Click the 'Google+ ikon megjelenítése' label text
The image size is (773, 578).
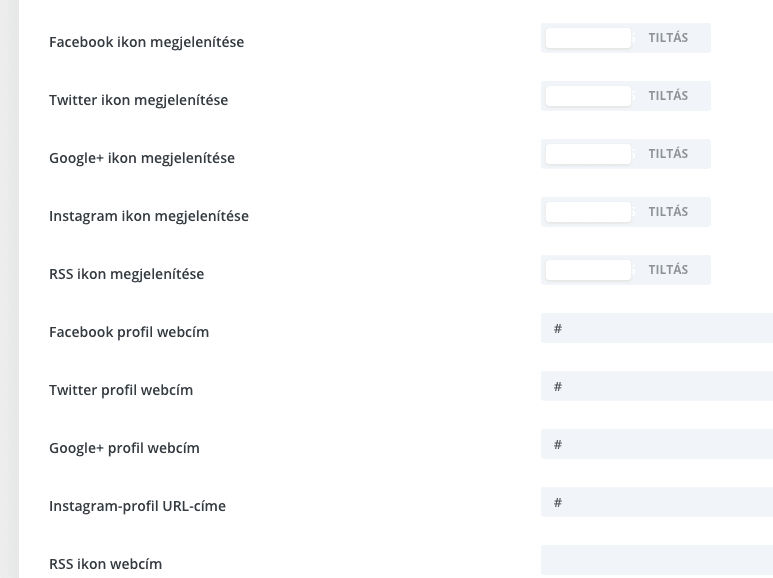(142, 158)
